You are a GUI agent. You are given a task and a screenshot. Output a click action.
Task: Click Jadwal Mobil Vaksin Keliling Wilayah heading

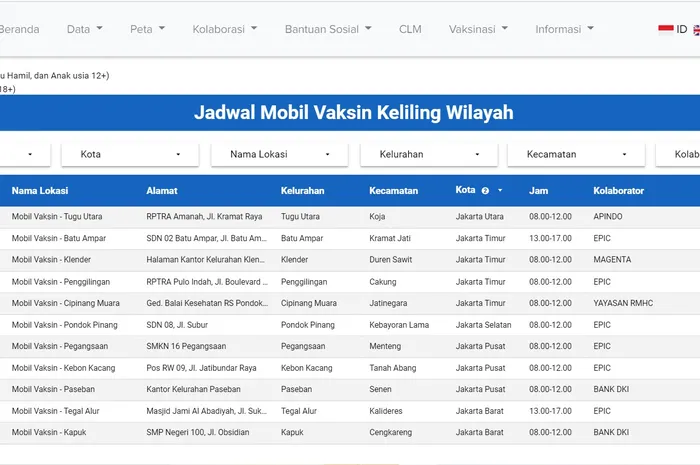(x=354, y=112)
